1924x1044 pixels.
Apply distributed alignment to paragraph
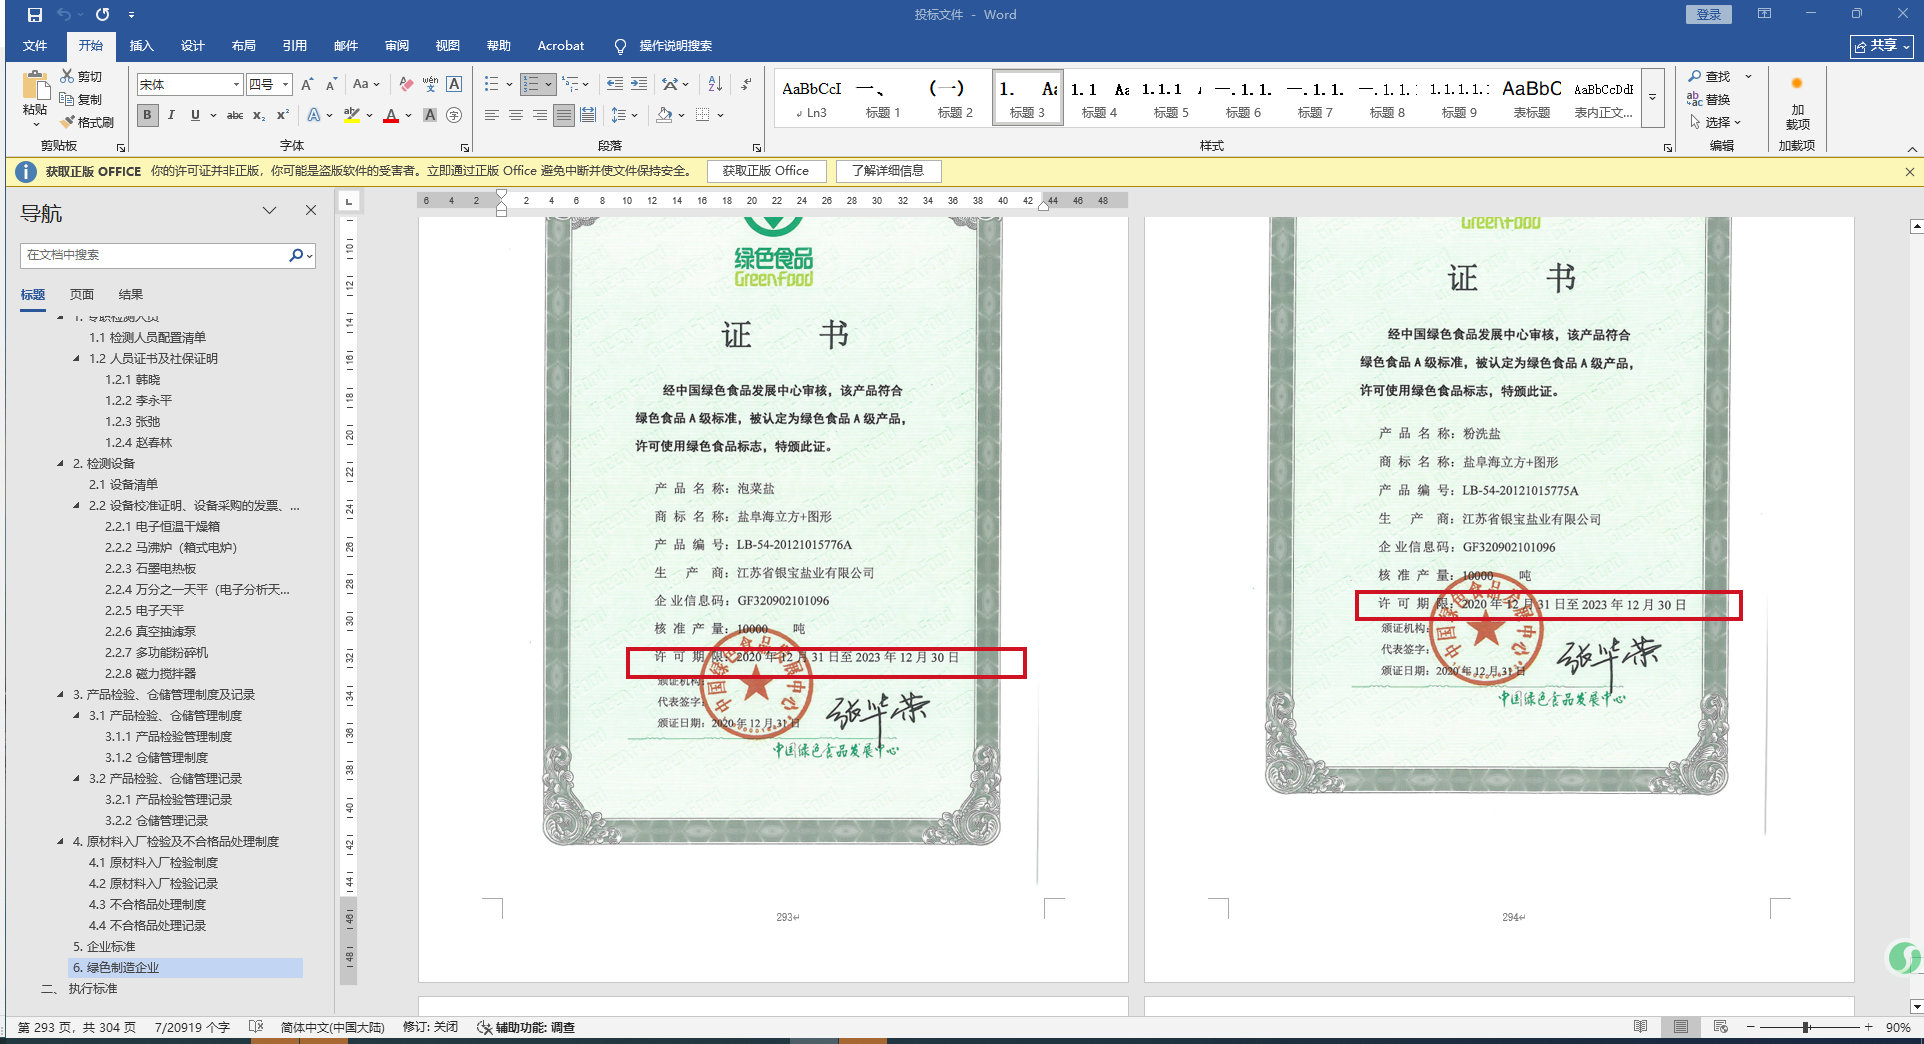588,116
